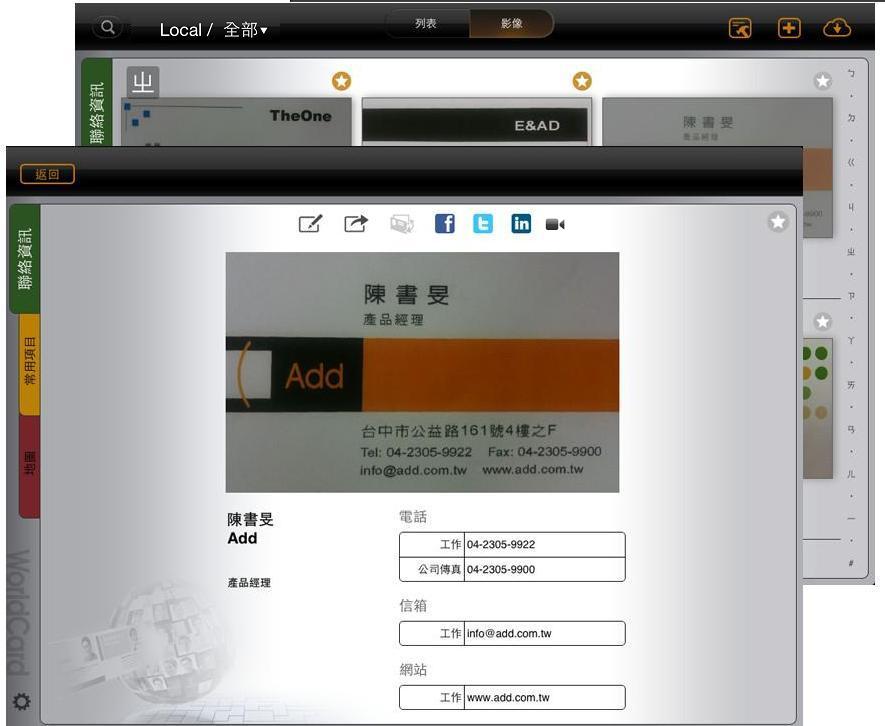Expand the 全部 category dropdown
The width and height of the screenshot is (885, 726).
click(246, 30)
